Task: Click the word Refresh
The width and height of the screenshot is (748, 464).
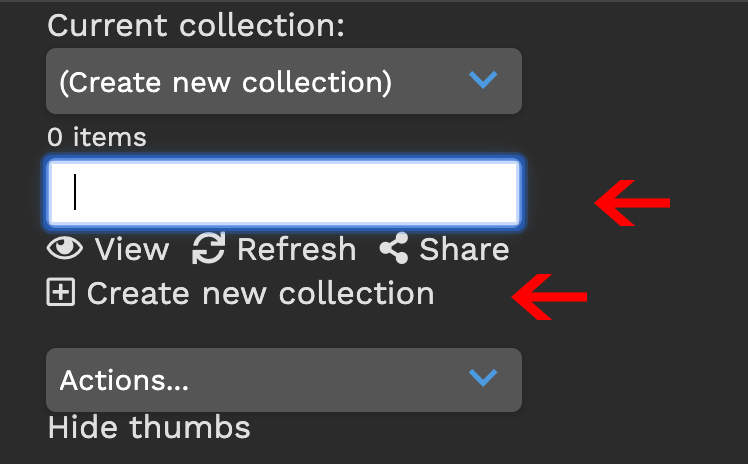Action: [x=297, y=249]
